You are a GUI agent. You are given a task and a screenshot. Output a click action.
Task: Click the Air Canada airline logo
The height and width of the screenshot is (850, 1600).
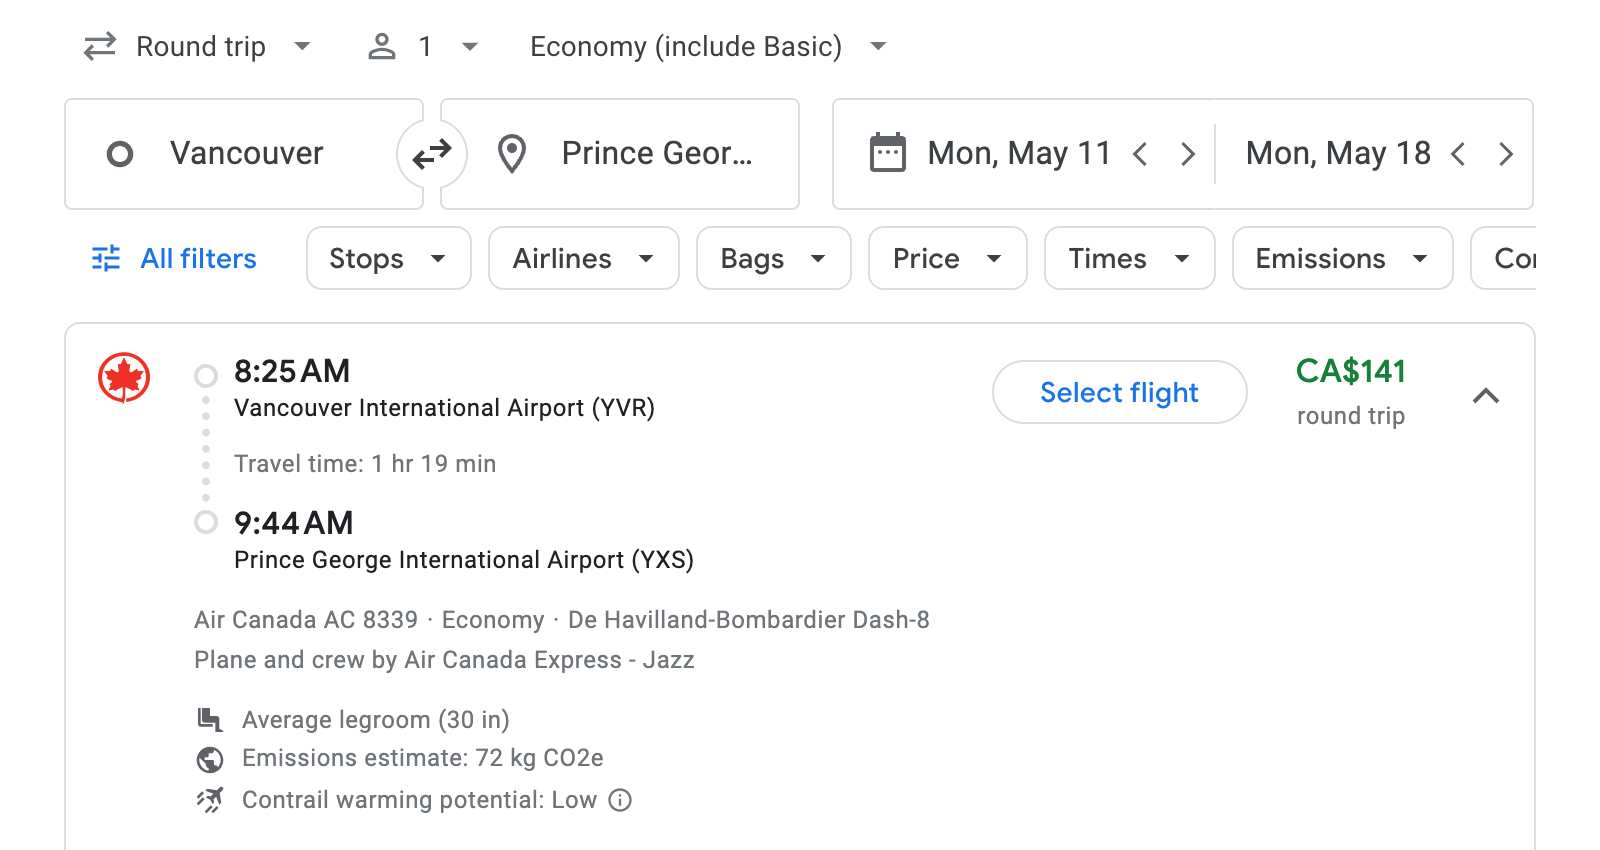122,377
